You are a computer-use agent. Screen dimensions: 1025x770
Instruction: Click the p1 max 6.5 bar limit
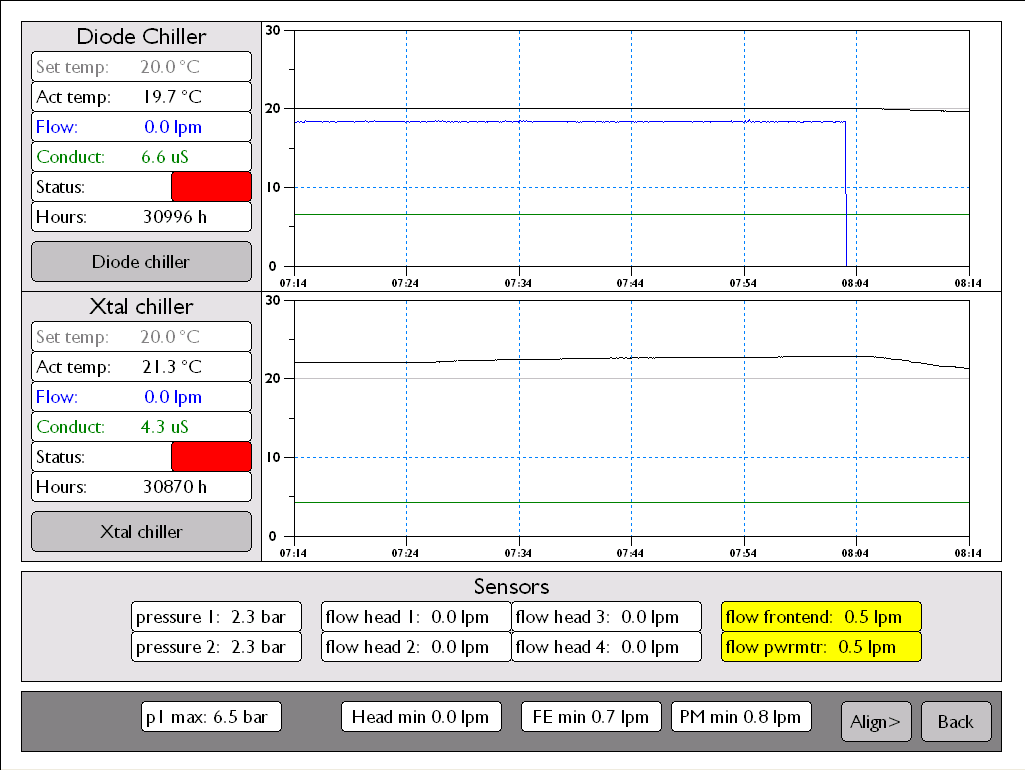tap(211, 717)
